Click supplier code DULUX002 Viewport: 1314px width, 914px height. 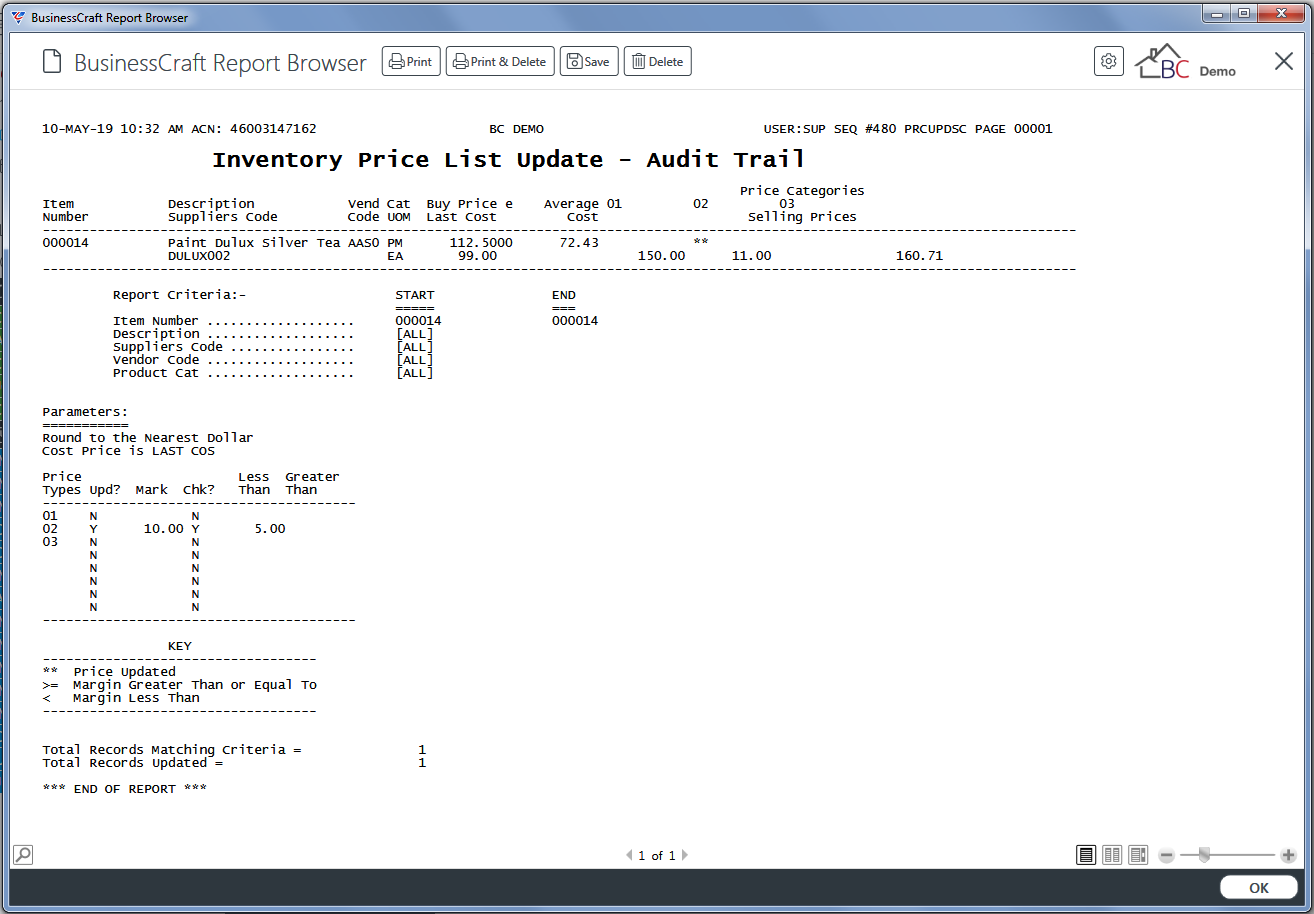(199, 256)
